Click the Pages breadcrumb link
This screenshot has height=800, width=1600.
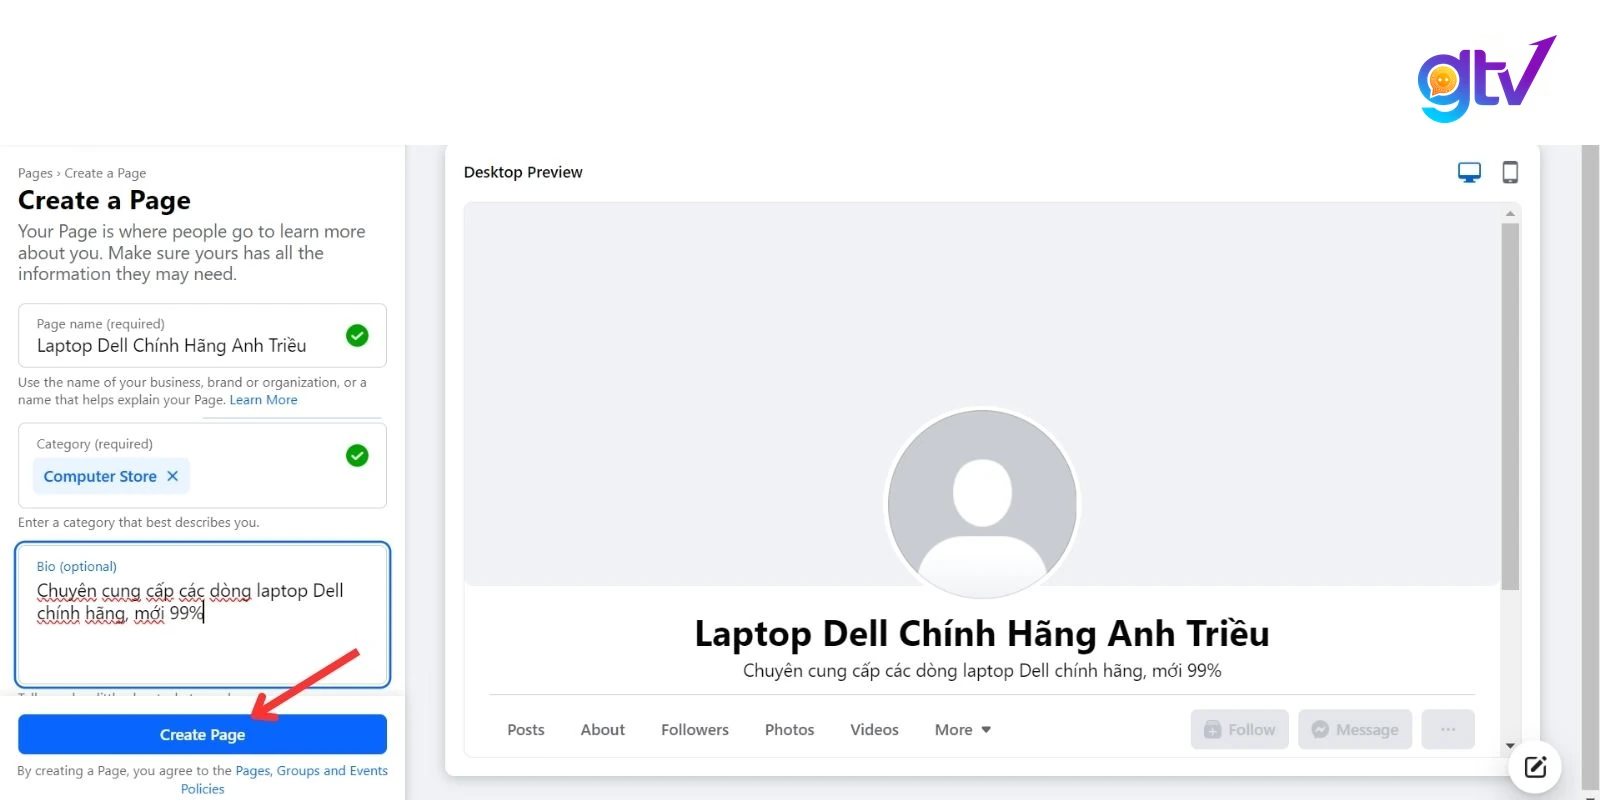point(35,173)
